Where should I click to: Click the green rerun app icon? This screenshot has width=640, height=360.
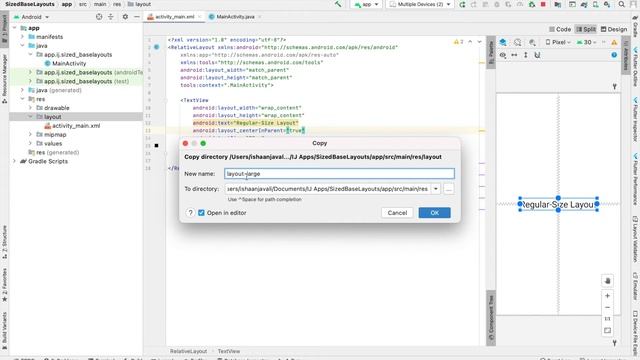point(462,4)
